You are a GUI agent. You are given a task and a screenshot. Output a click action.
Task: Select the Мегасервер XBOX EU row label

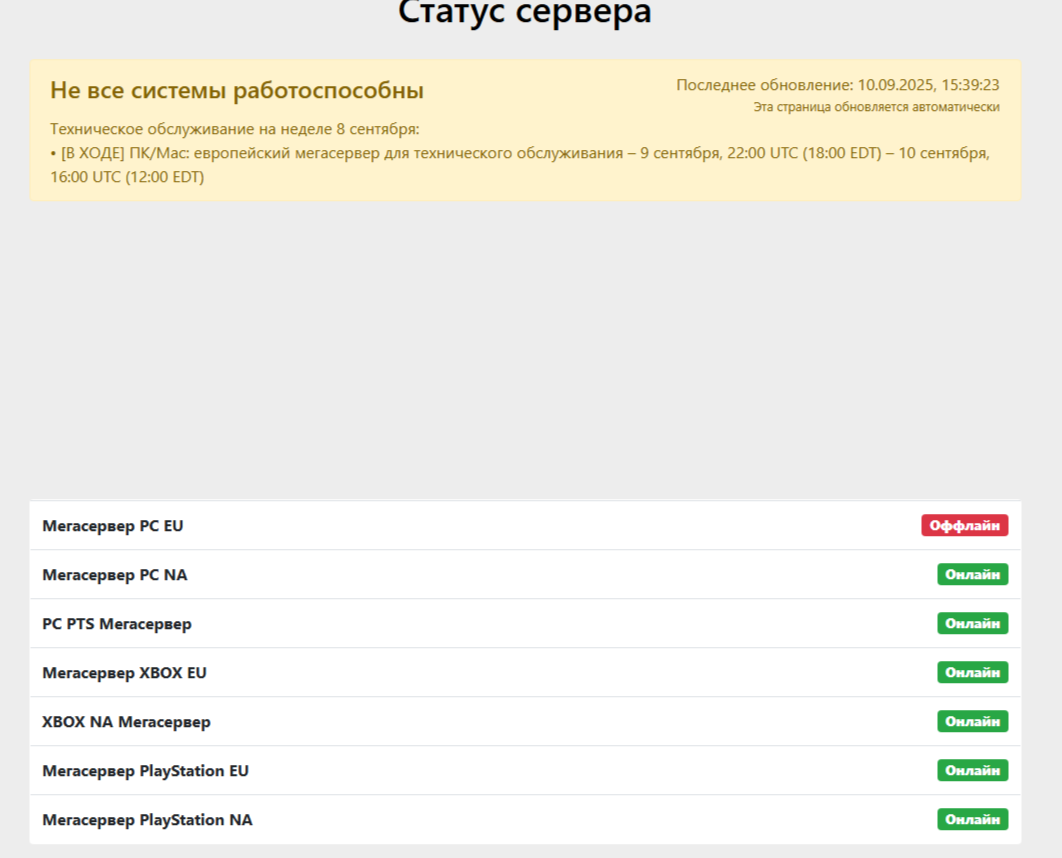click(x=124, y=673)
